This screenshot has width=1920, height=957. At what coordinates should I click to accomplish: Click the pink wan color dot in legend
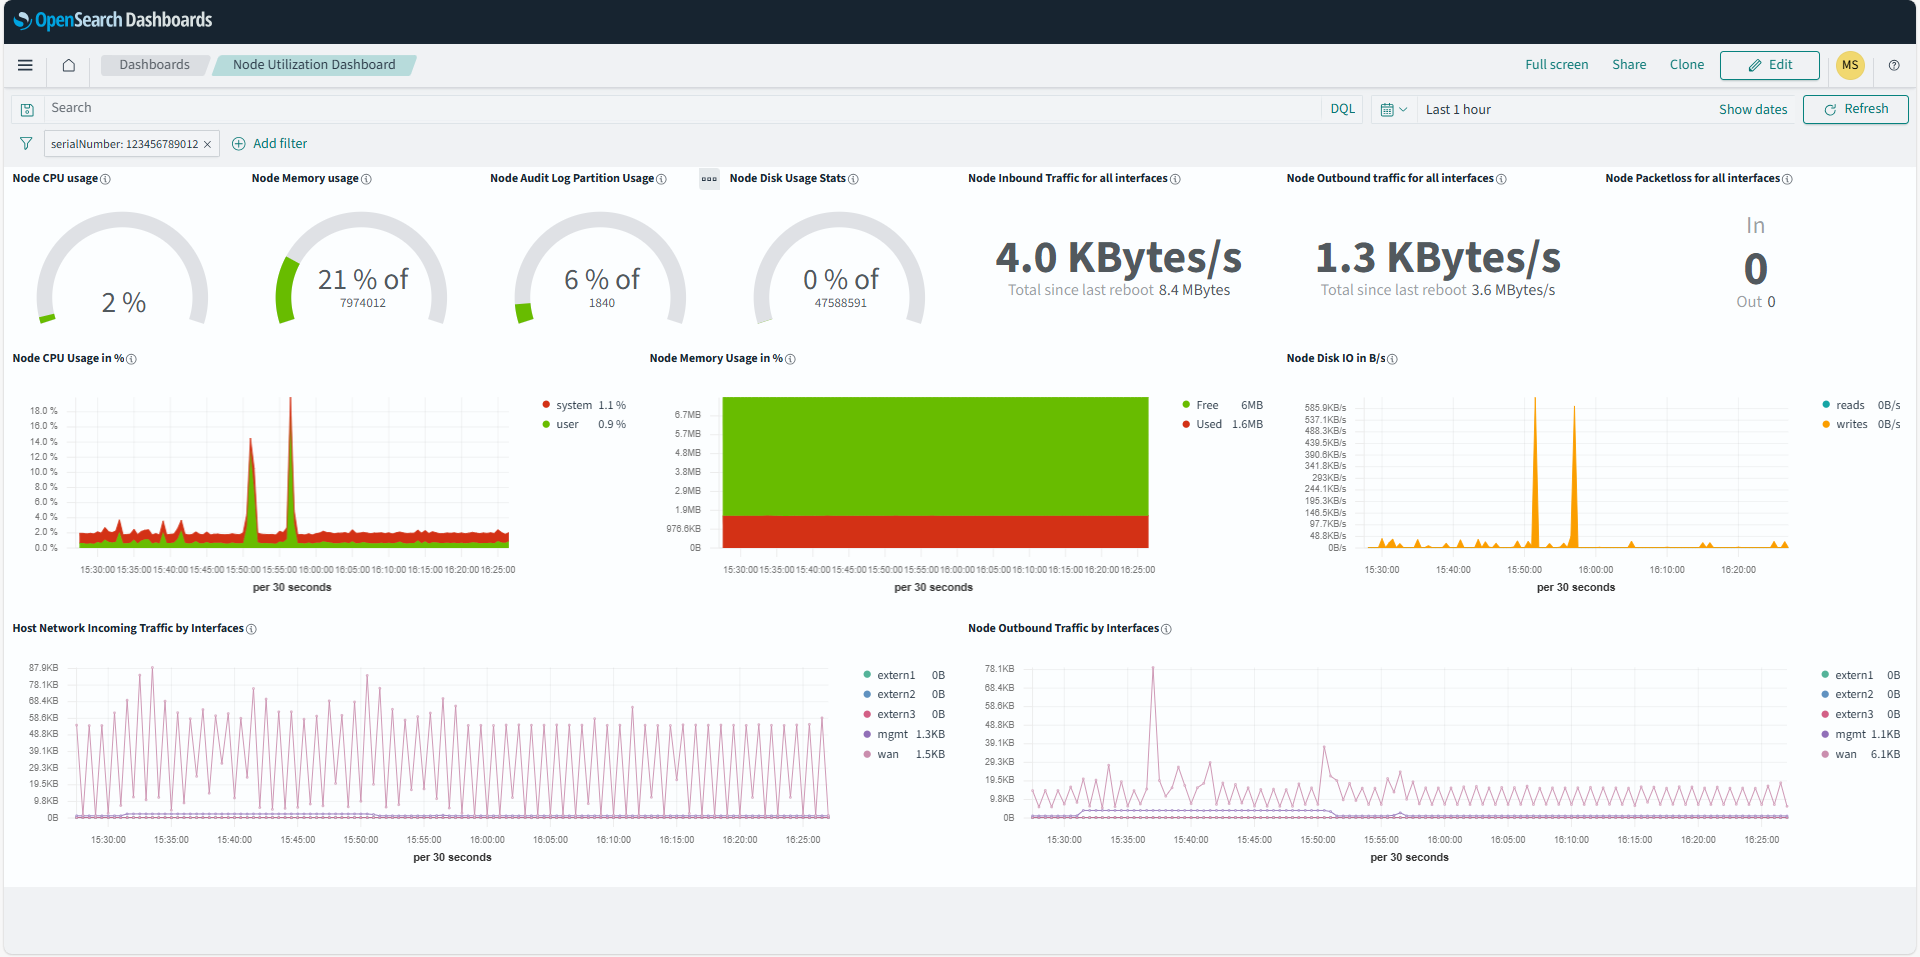868,754
